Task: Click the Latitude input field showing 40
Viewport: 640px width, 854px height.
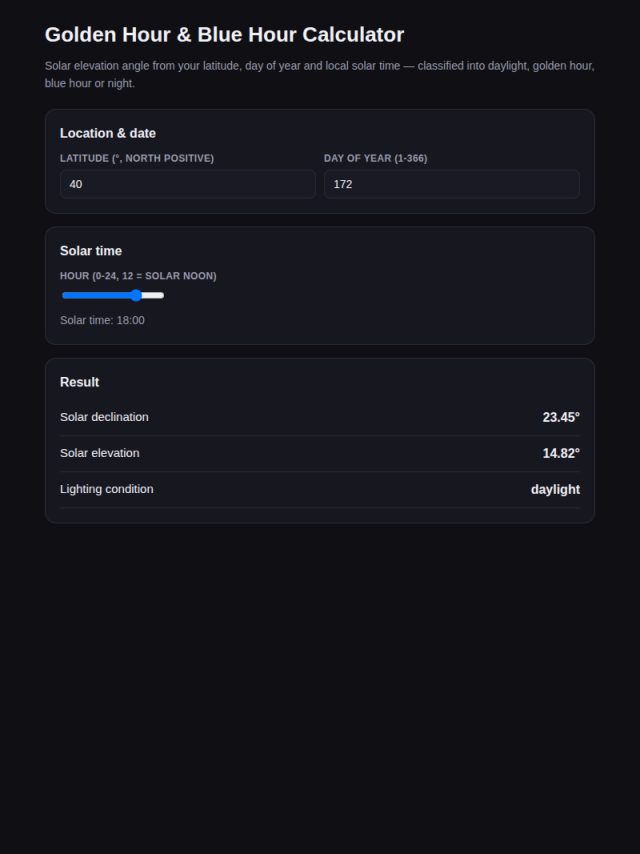Action: coord(187,184)
